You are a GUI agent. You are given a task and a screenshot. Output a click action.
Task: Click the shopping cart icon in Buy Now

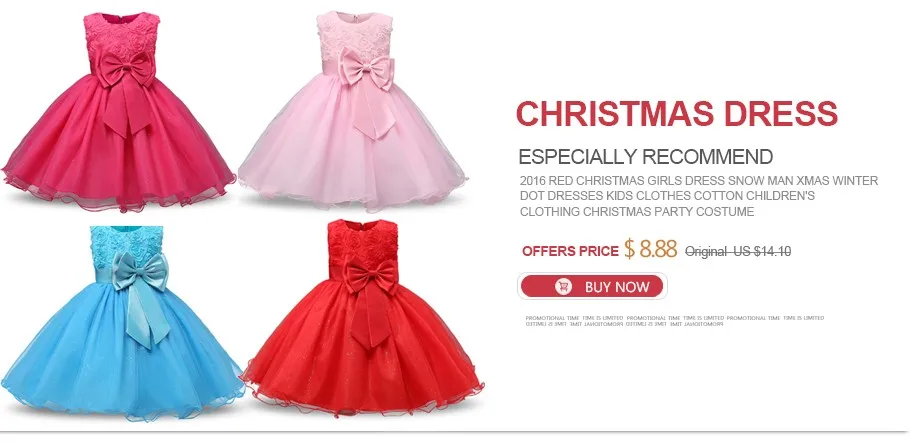(x=562, y=286)
